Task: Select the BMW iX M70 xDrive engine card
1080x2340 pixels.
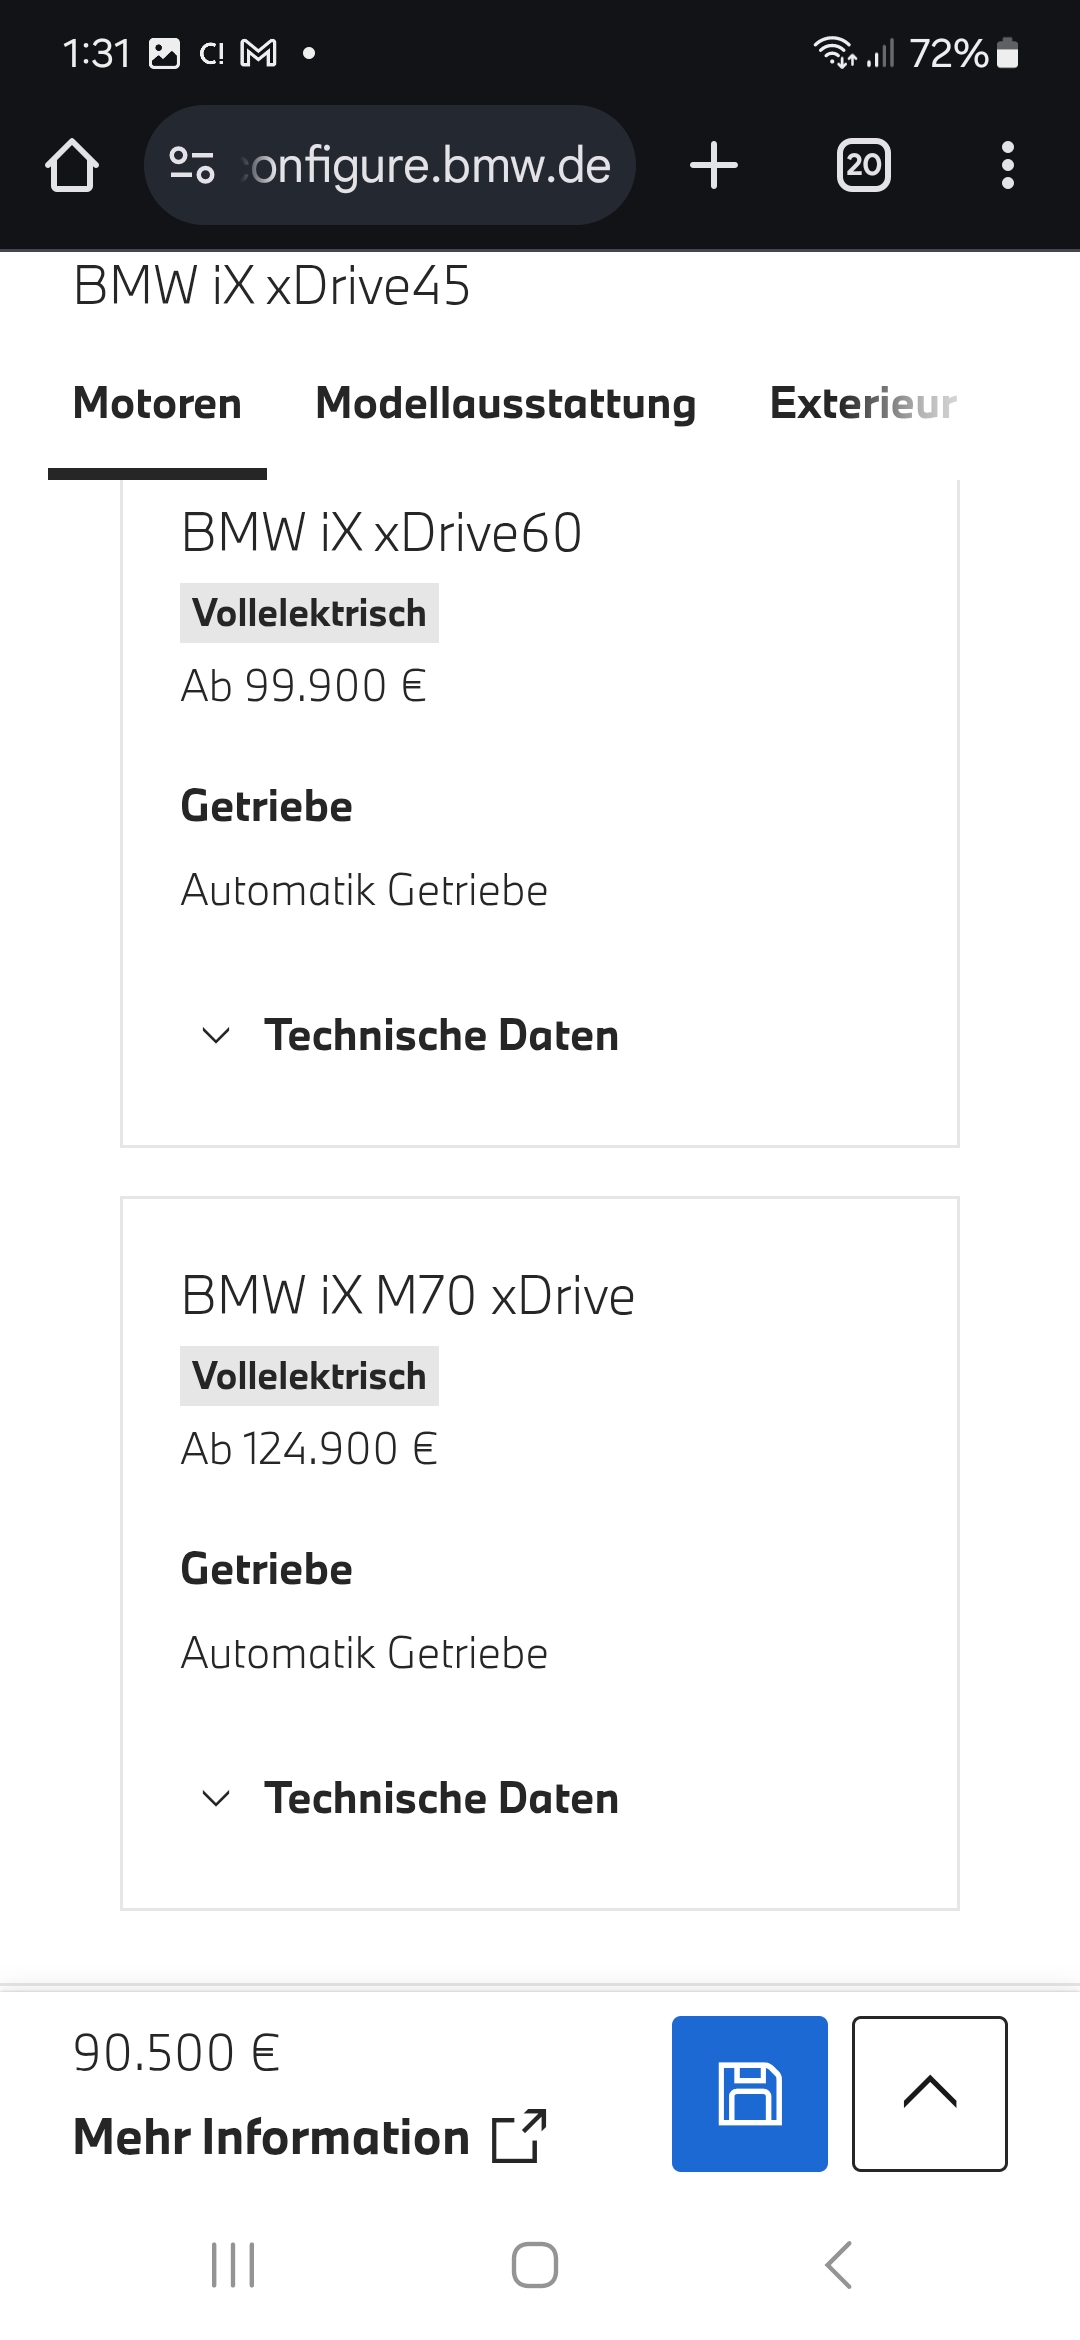Action: coord(540,1553)
